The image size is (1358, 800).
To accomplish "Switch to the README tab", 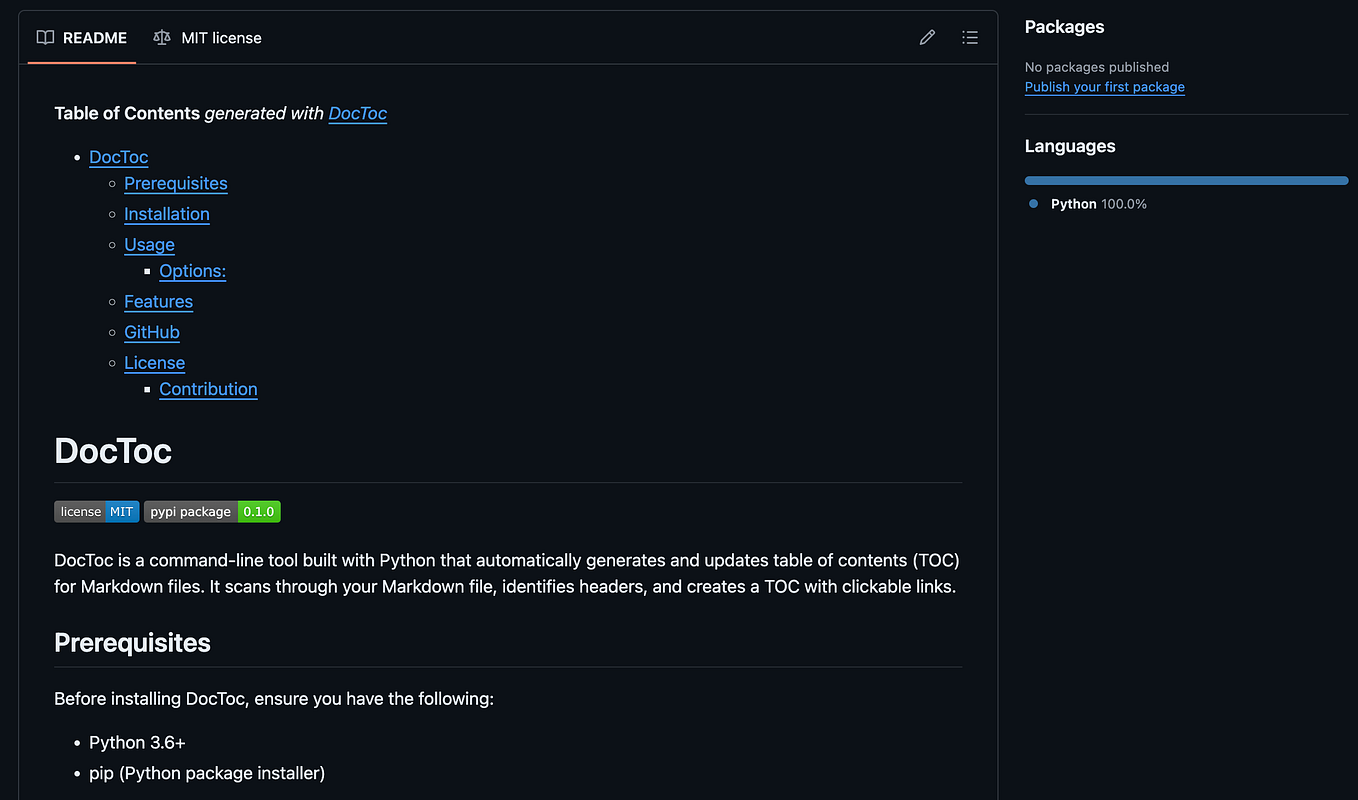I will [93, 37].
